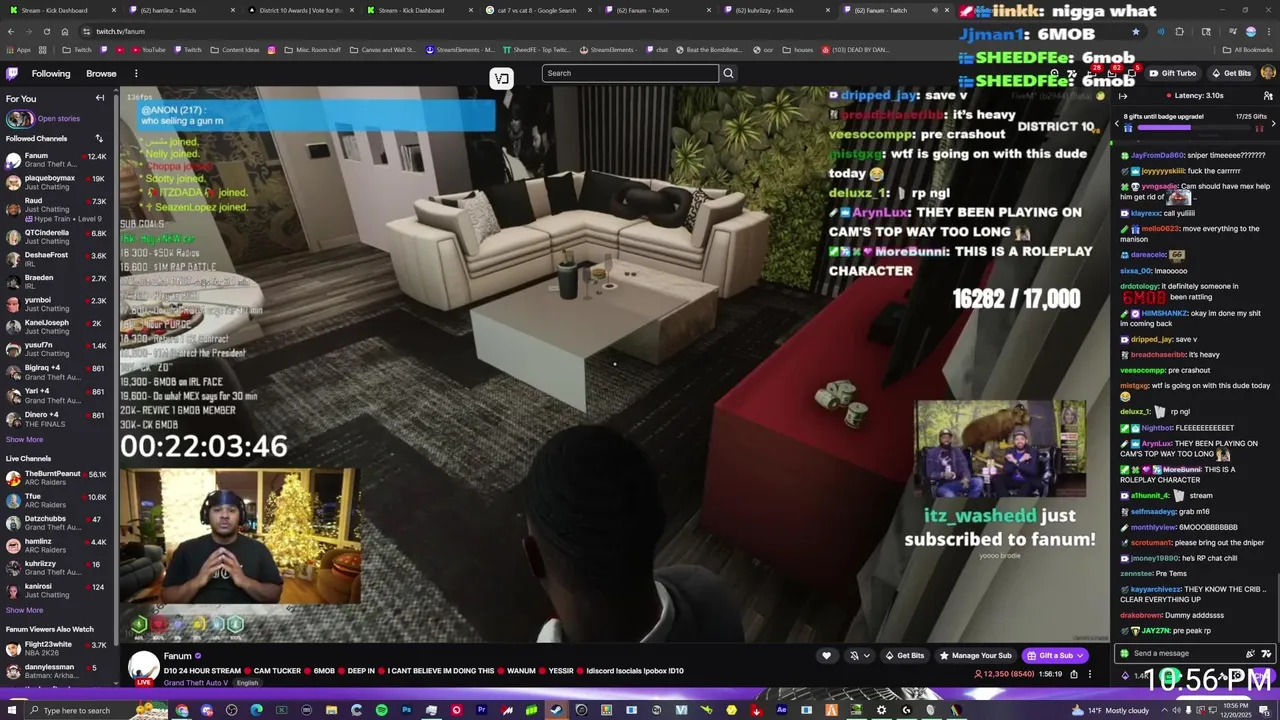Open plaqueboymax channel in sidebar
Screen dimensions: 1280x720
[x=56, y=183]
